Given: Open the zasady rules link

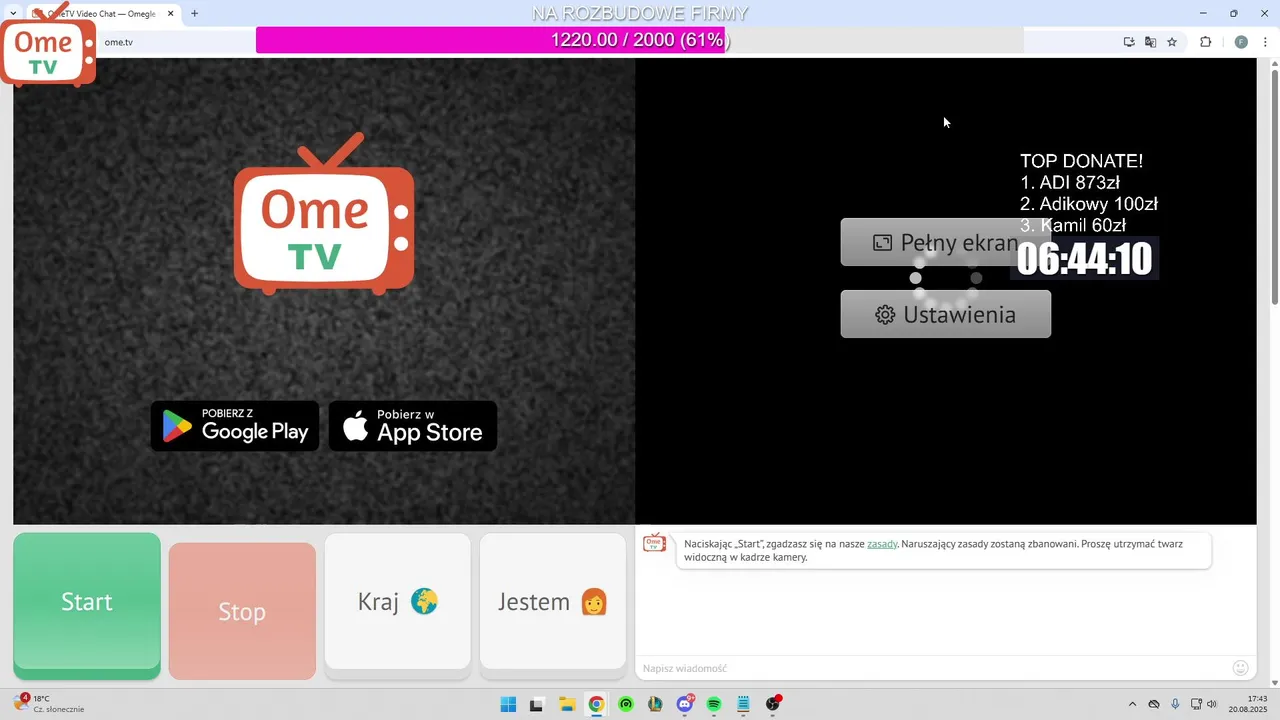Looking at the screenshot, I should pyautogui.click(x=882, y=544).
